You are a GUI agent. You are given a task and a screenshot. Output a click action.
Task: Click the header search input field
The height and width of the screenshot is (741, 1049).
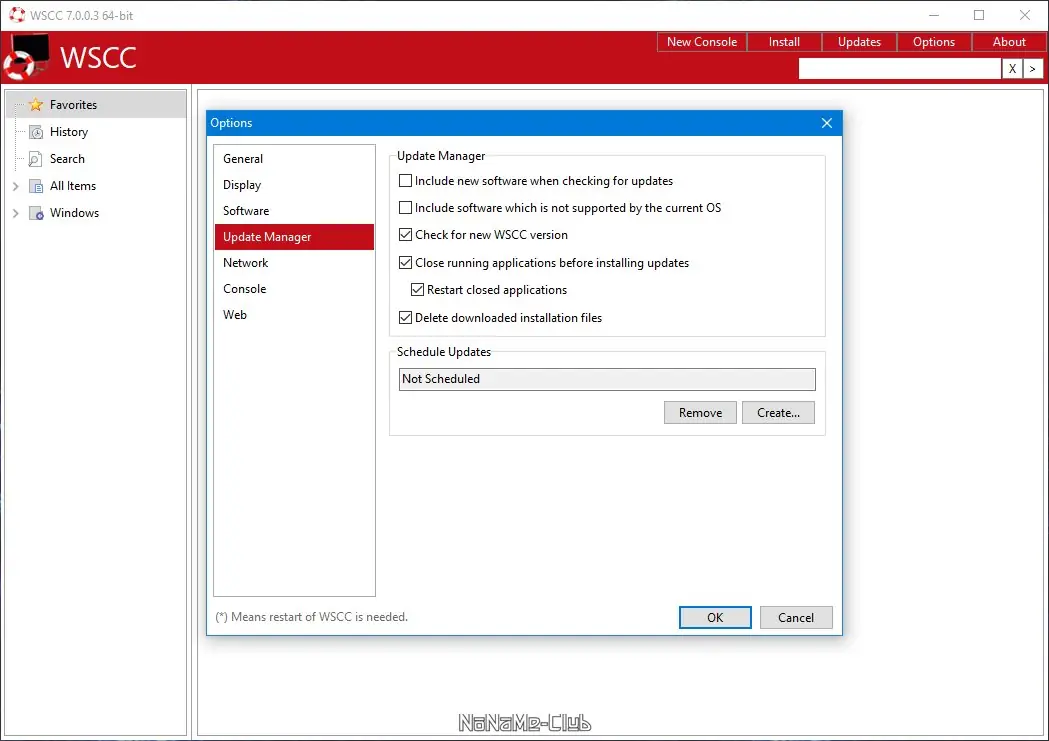(900, 68)
